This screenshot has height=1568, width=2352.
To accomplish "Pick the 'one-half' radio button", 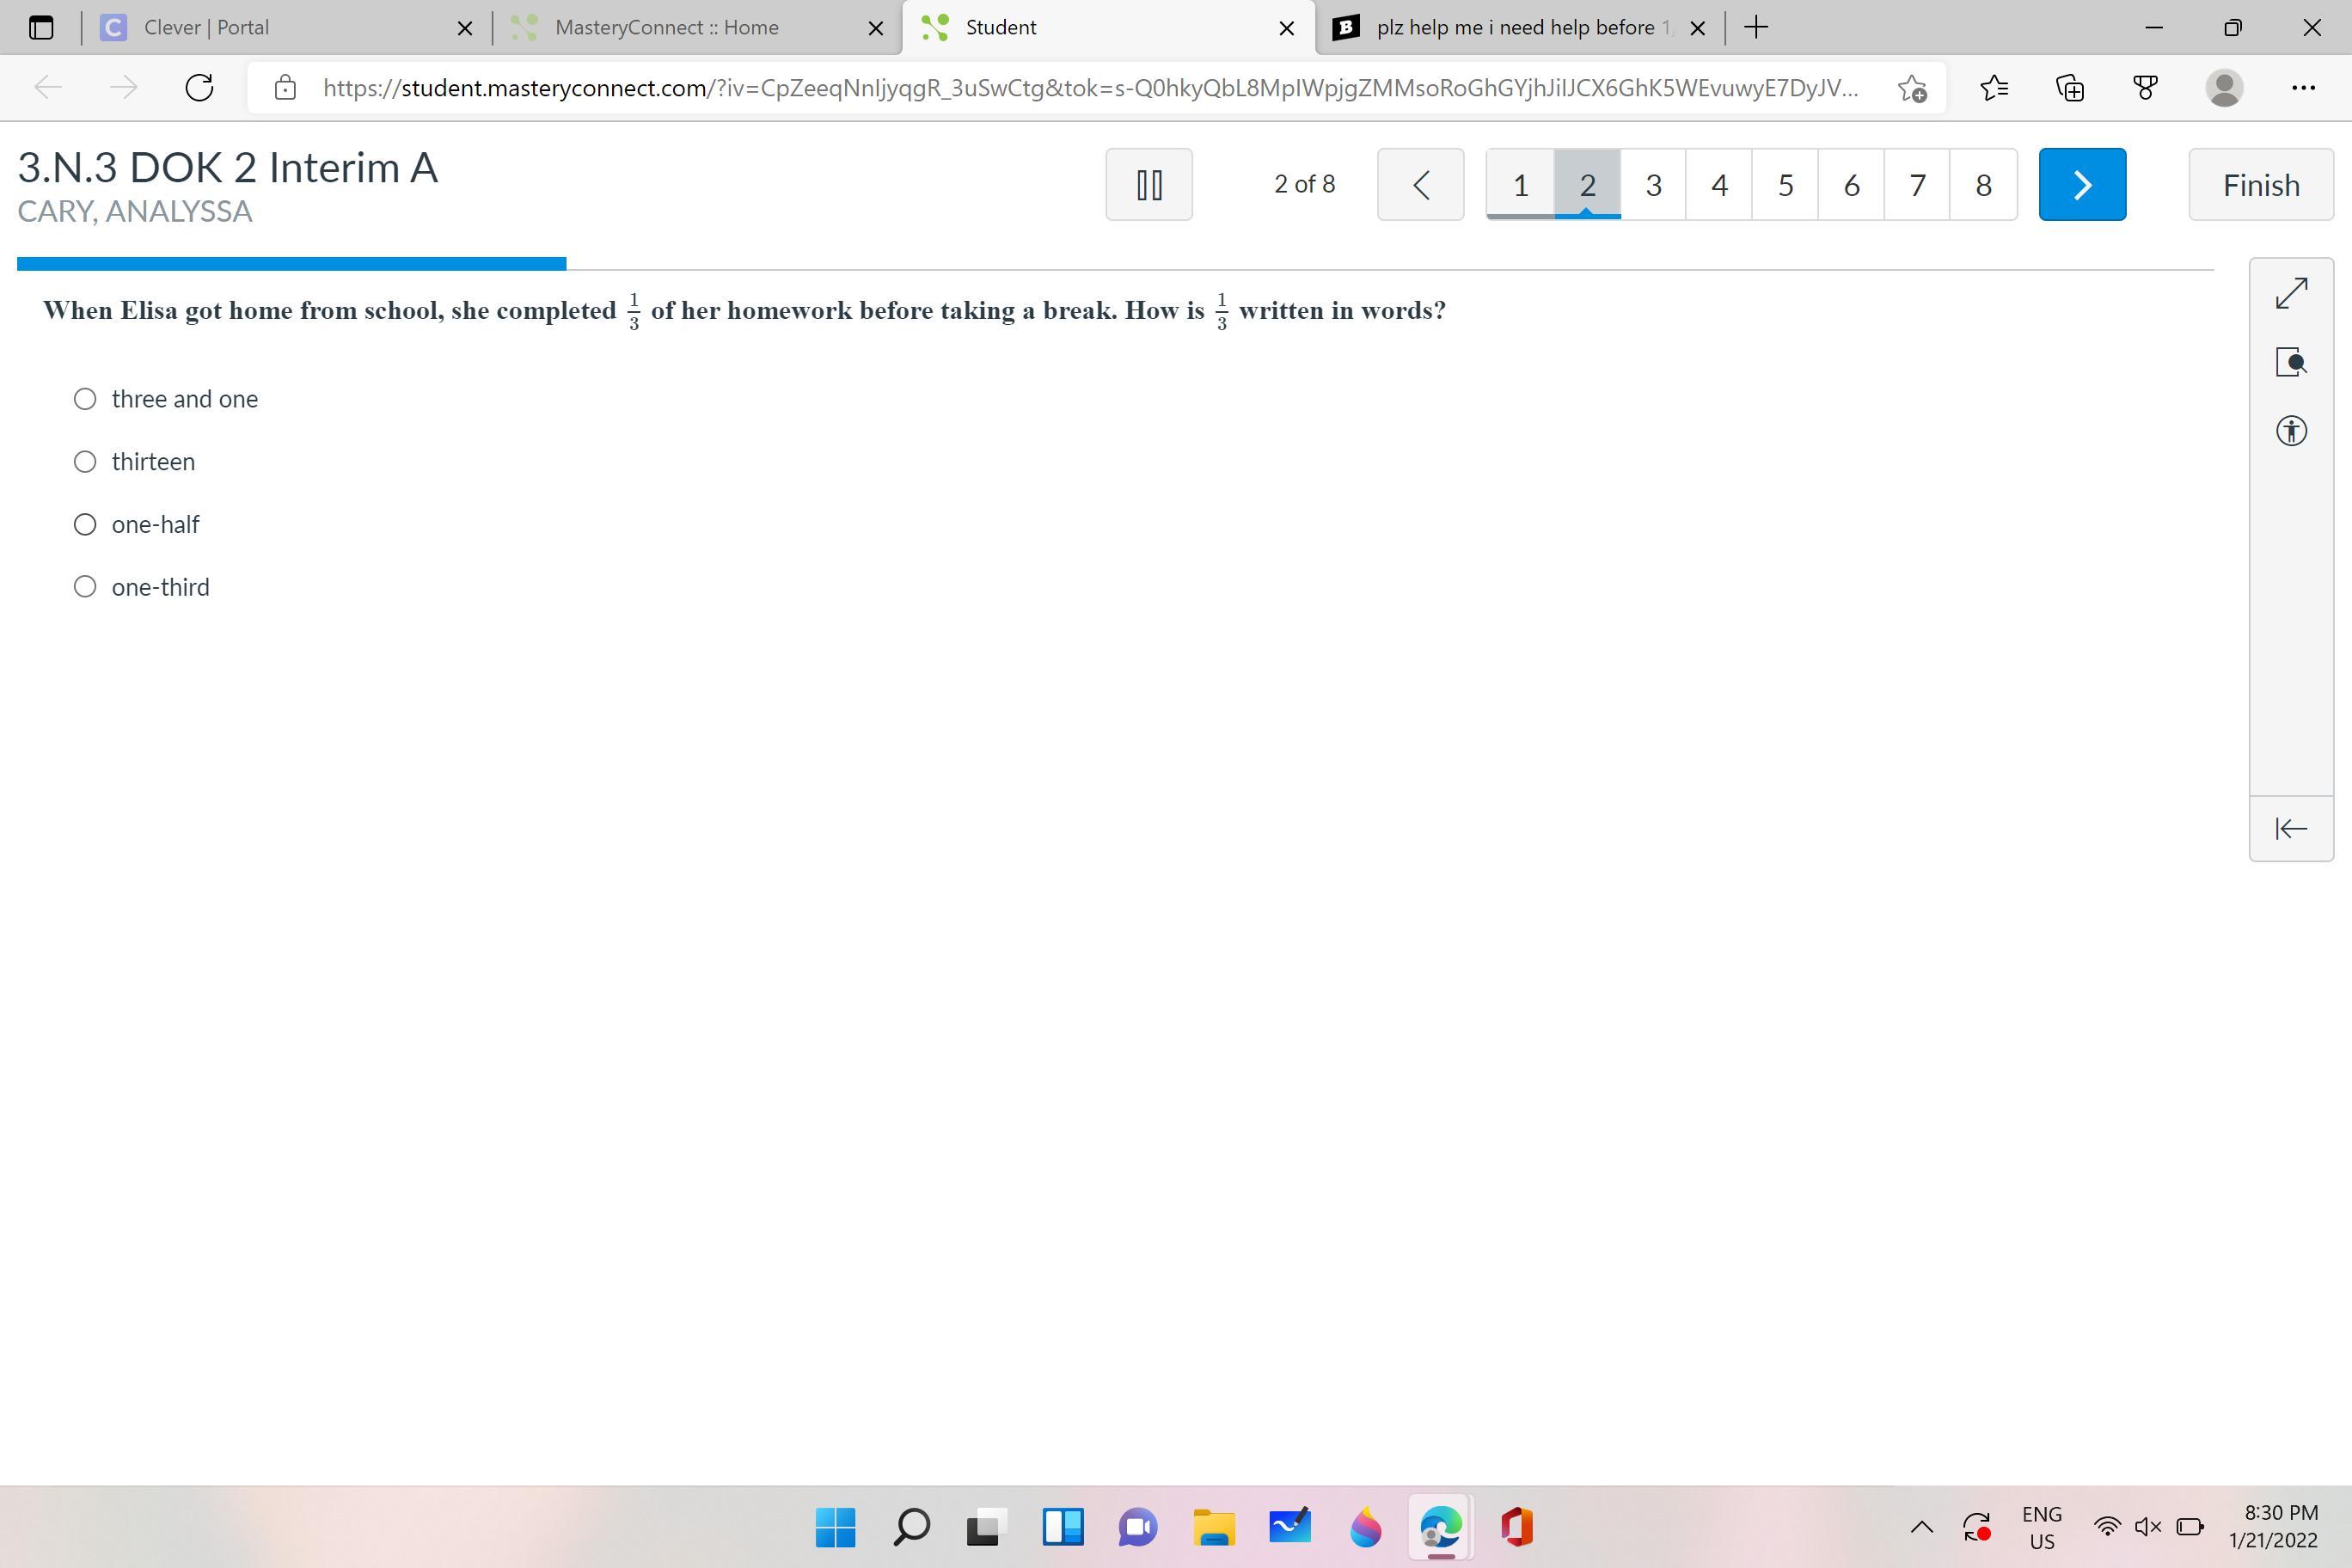I will click(85, 525).
